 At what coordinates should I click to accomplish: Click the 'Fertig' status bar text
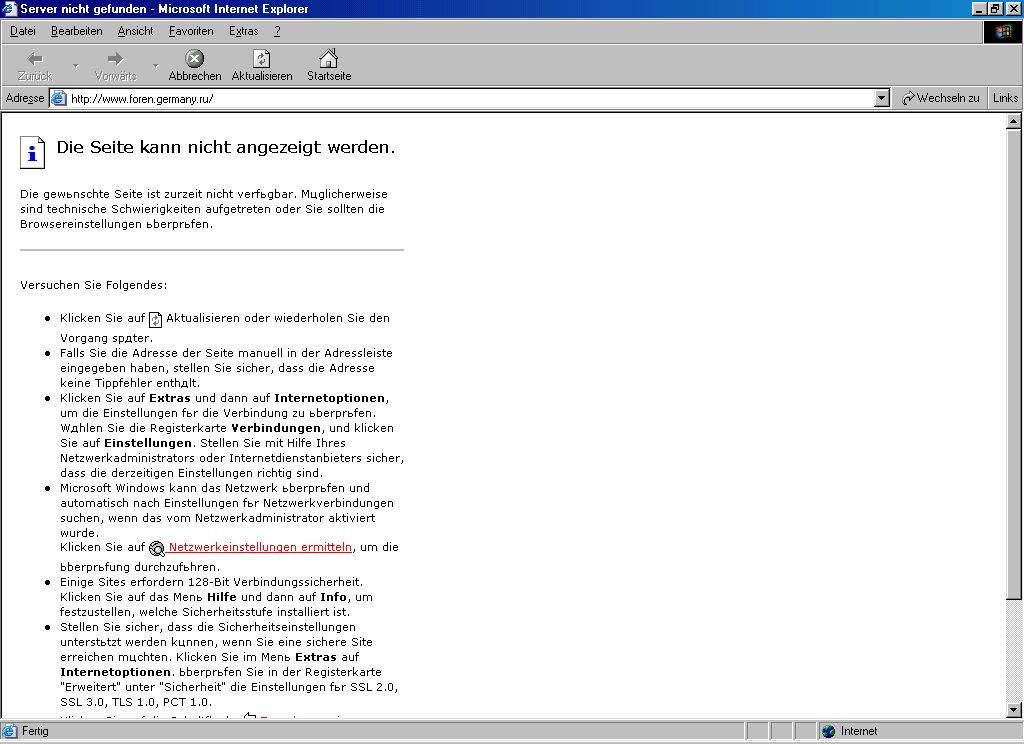35,731
